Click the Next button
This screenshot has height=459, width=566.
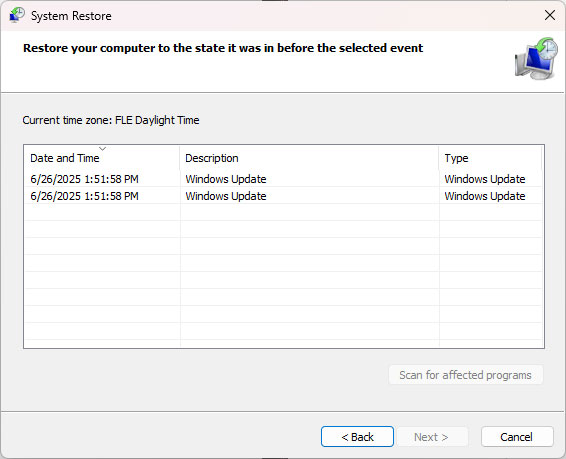click(x=432, y=437)
